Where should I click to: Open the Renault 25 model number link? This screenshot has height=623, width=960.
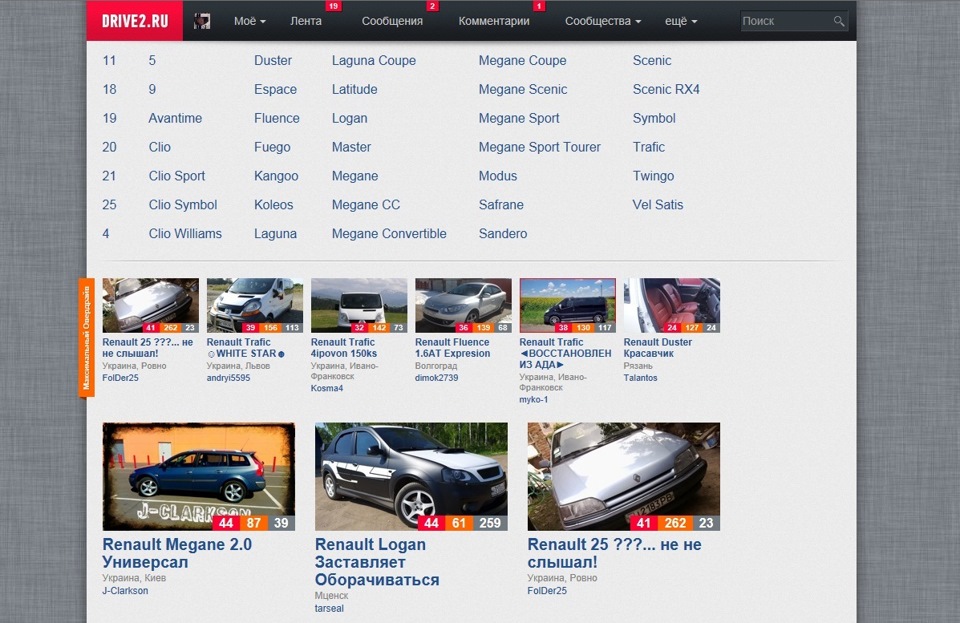coord(109,205)
